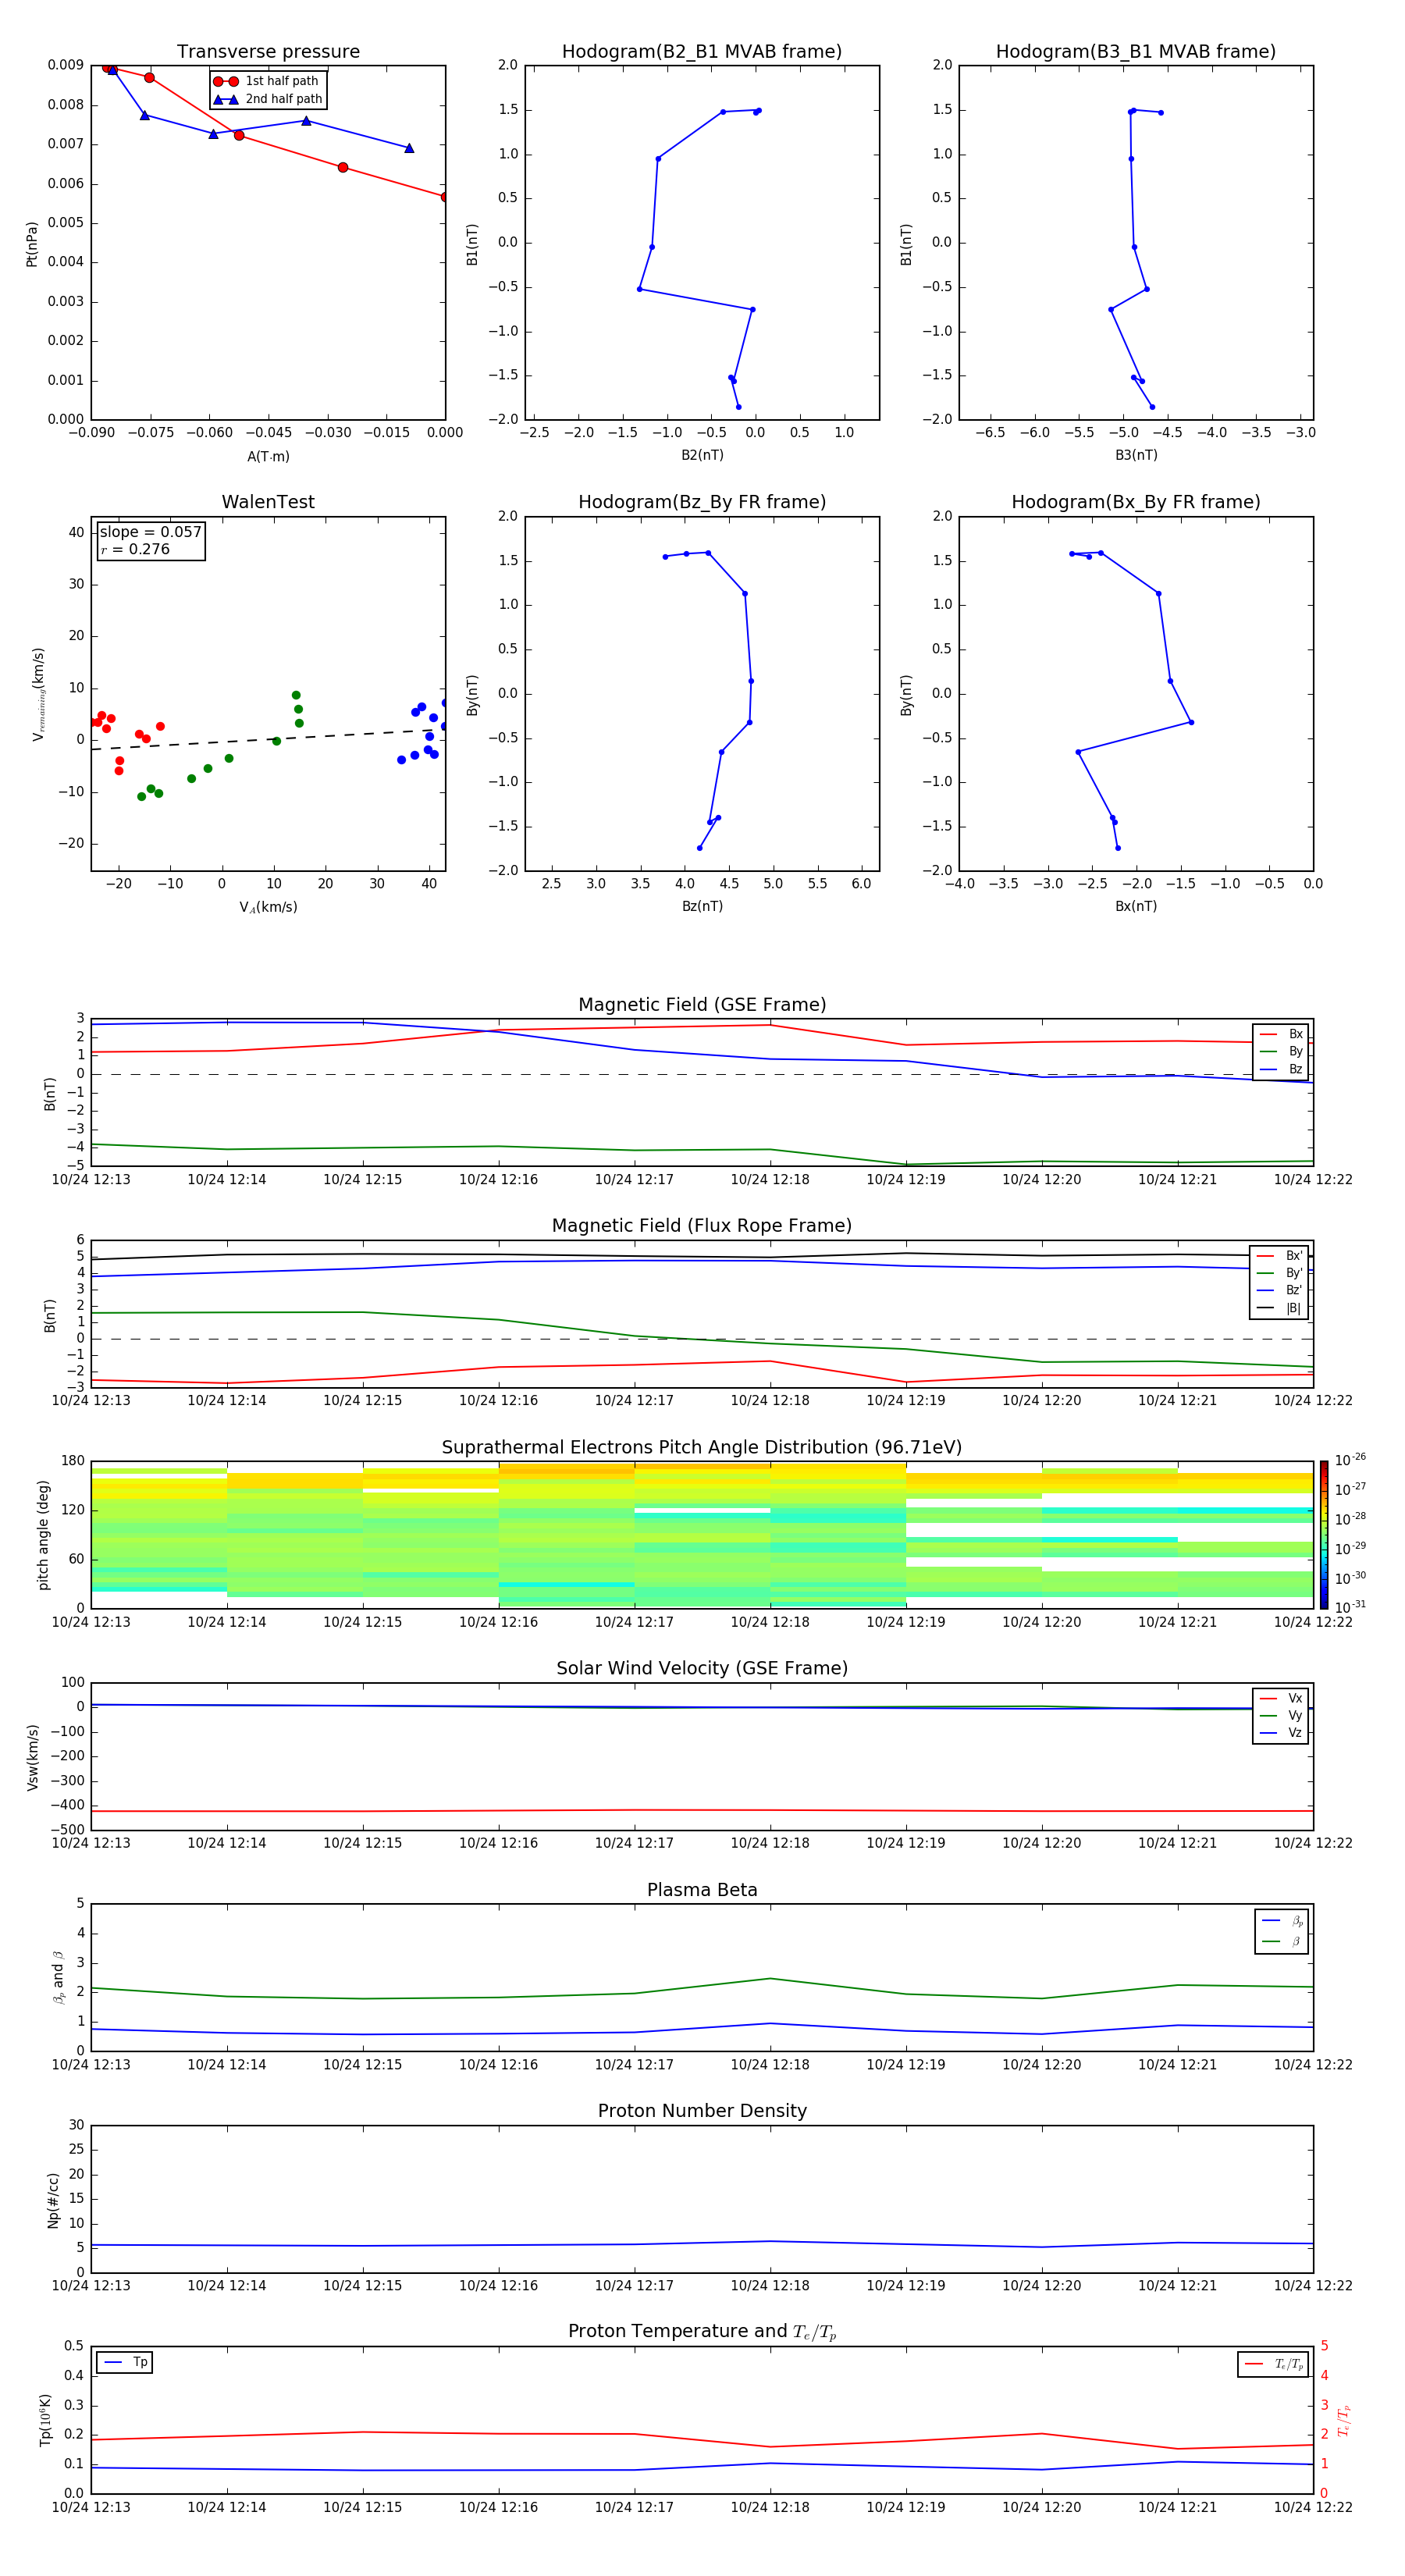Click the "Bz(nT)" x-axis label
This screenshot has width=1405, height=2576.
tap(702, 906)
